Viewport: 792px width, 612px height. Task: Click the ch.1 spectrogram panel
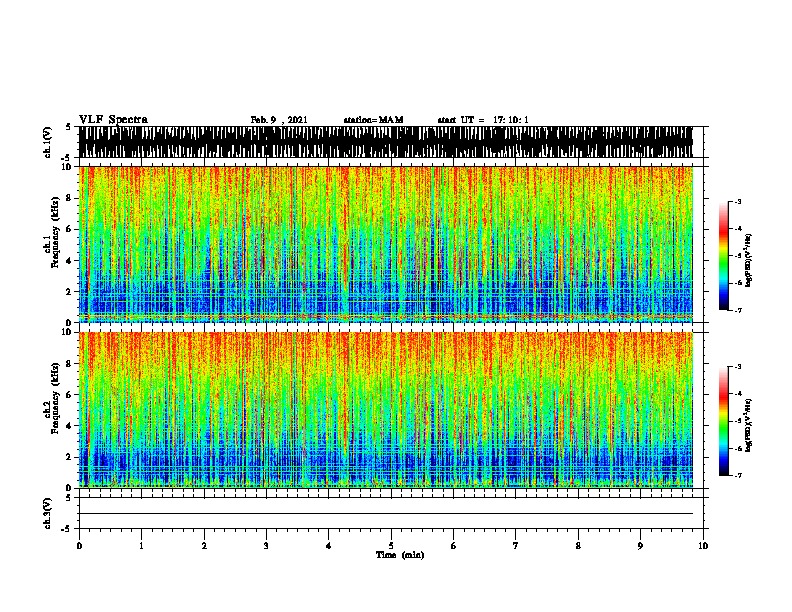pyautogui.click(x=386, y=244)
